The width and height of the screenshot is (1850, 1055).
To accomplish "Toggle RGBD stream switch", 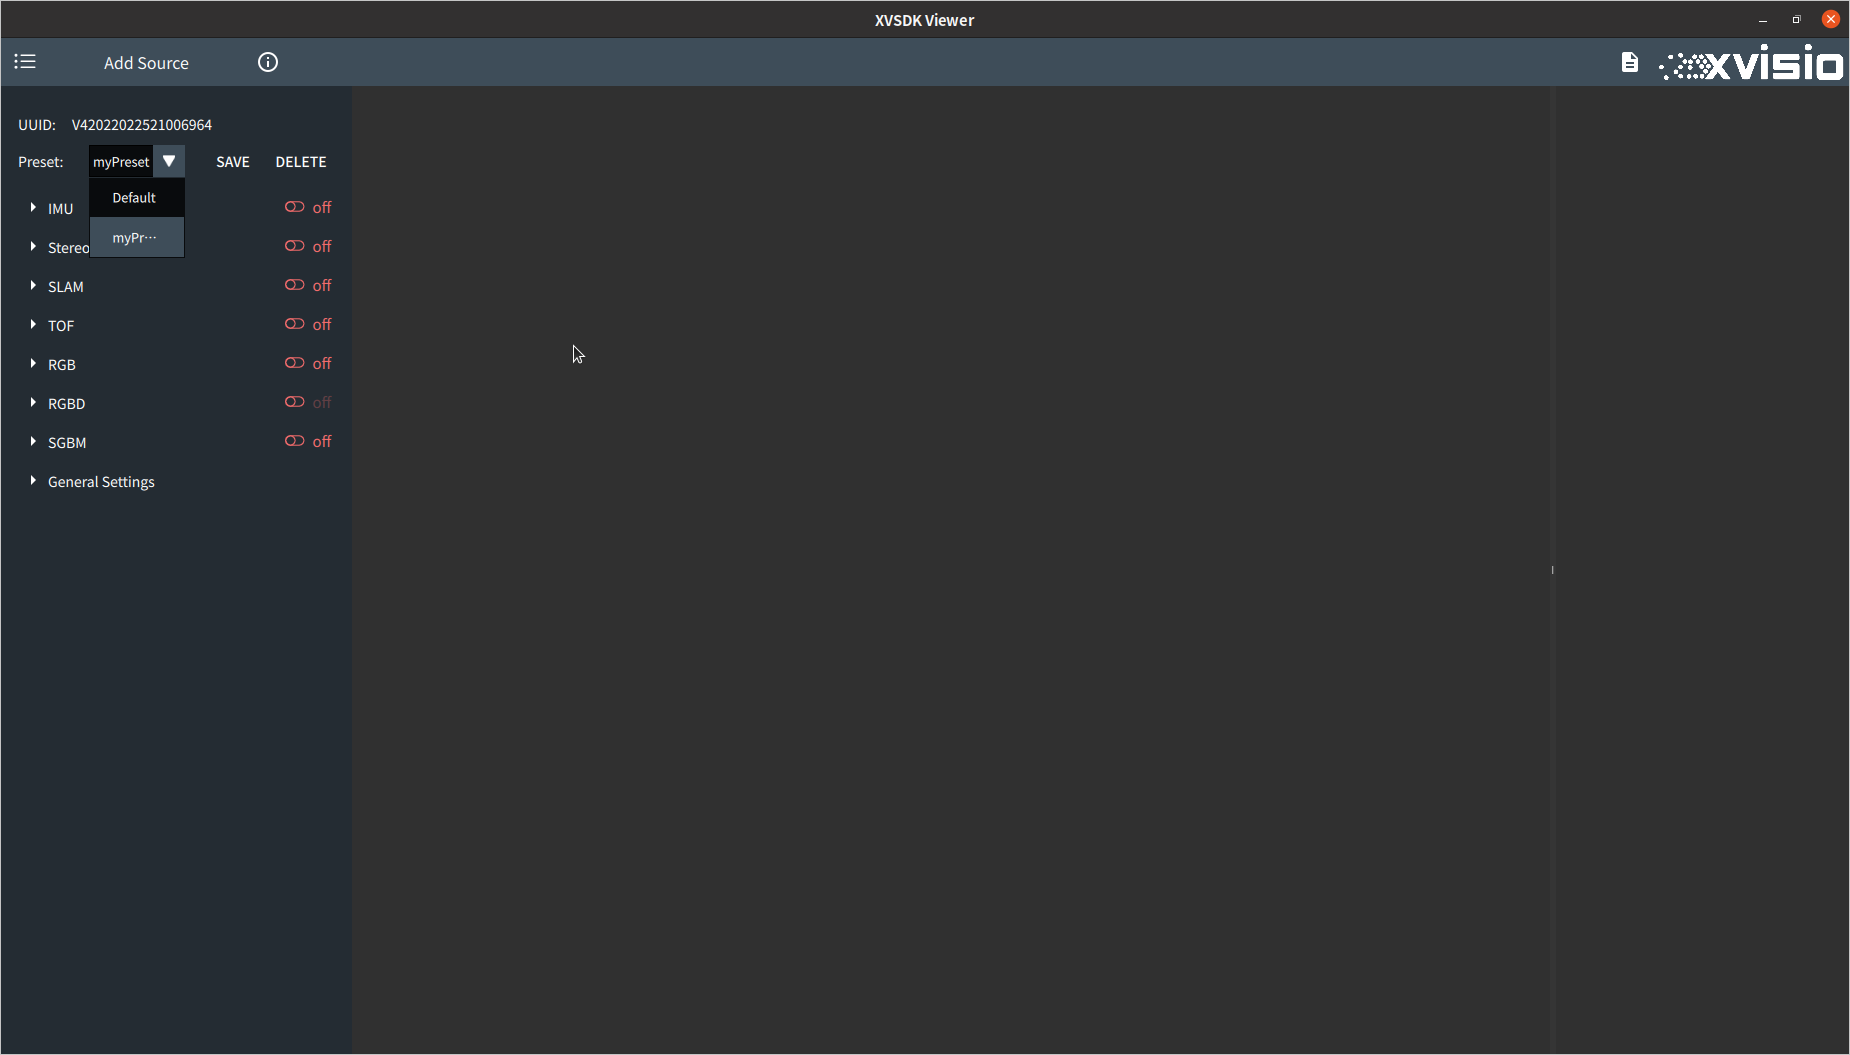I will (294, 402).
